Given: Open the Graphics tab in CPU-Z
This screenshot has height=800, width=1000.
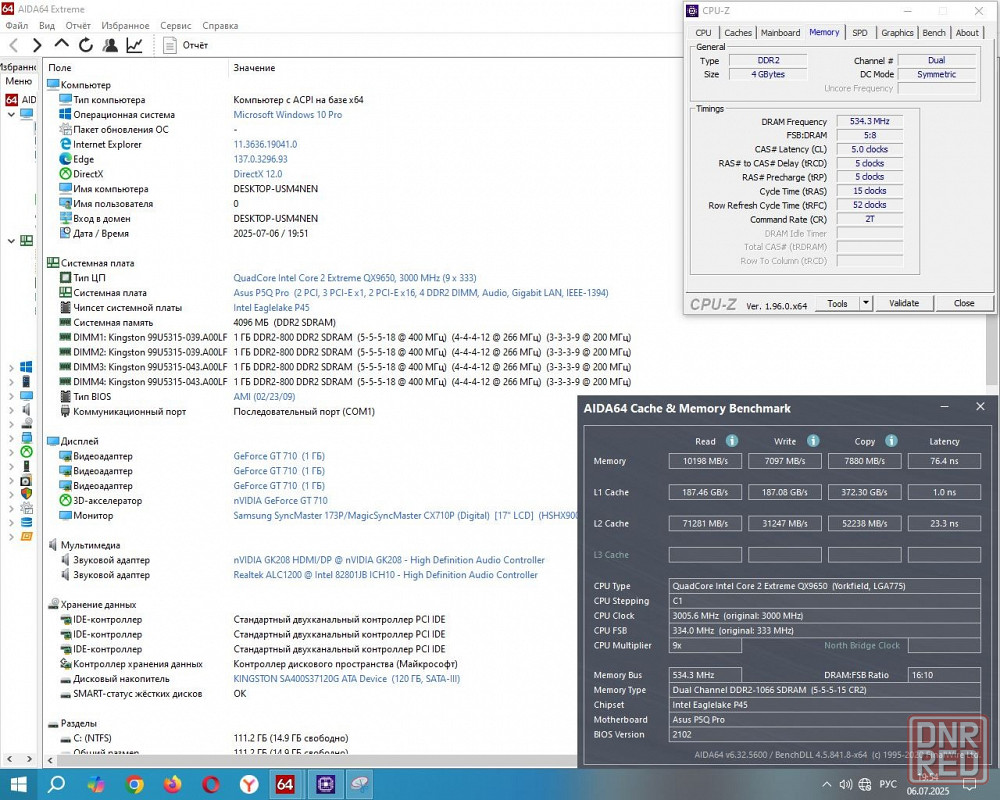Looking at the screenshot, I should [897, 33].
